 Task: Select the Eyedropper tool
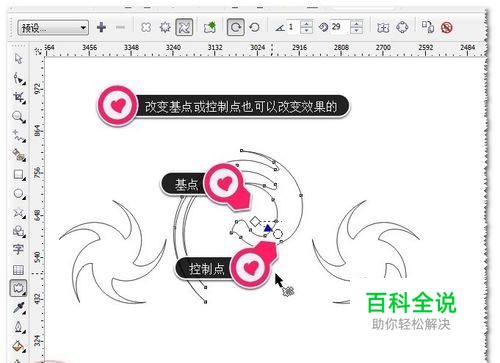point(19,308)
